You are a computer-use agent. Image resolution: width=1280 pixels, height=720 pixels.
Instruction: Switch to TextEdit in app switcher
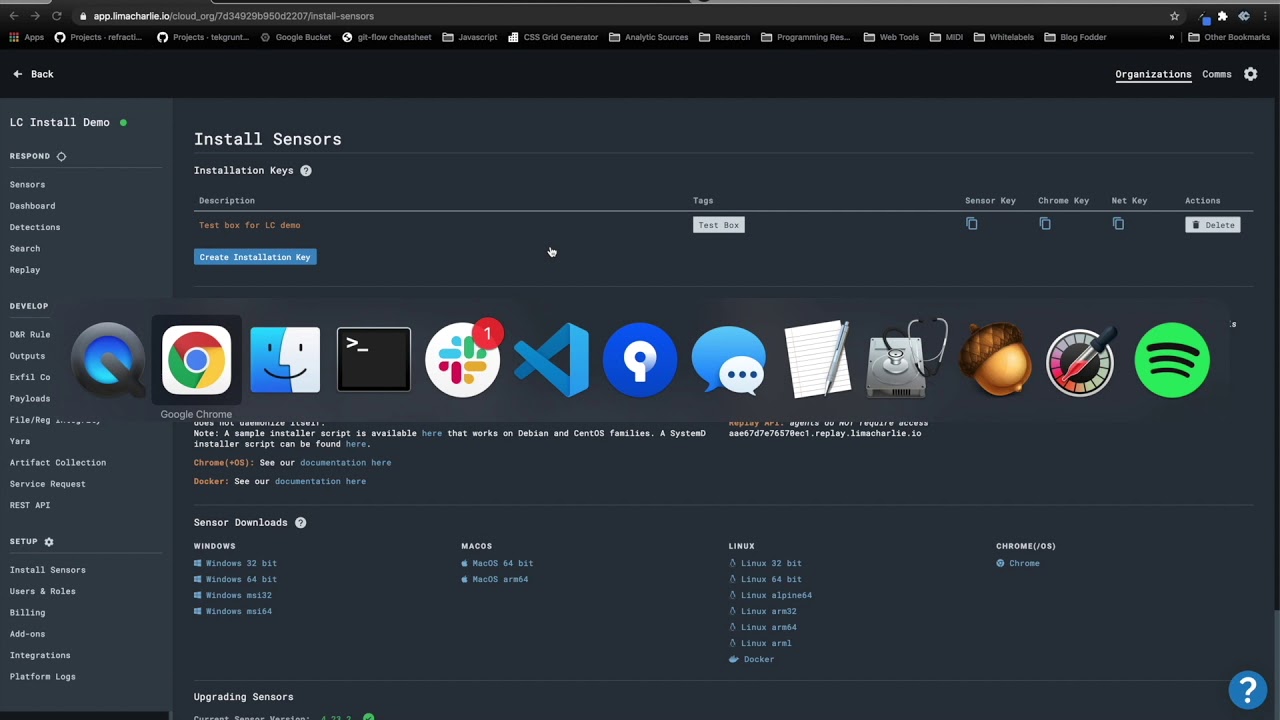tap(817, 360)
